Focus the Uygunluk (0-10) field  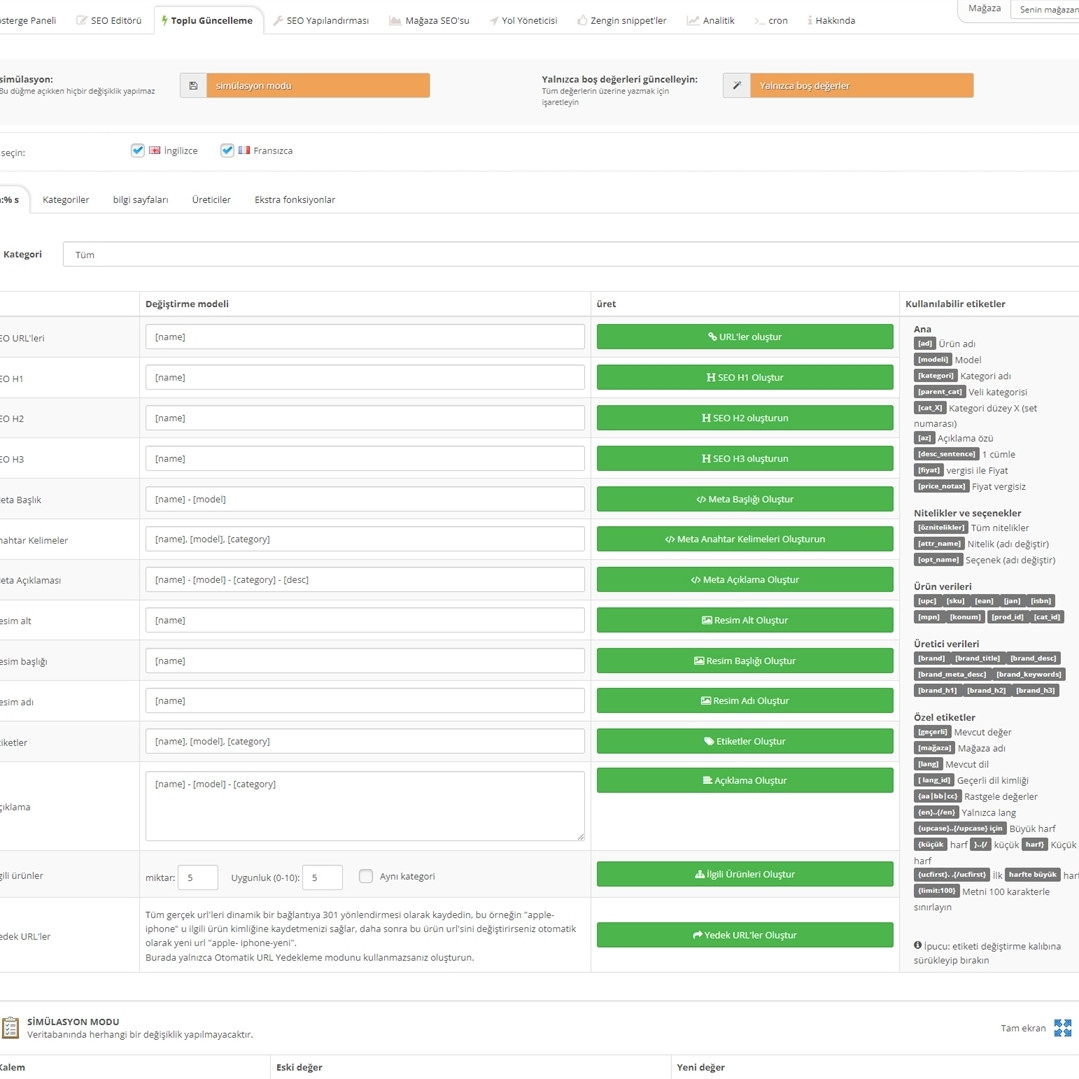pos(322,877)
